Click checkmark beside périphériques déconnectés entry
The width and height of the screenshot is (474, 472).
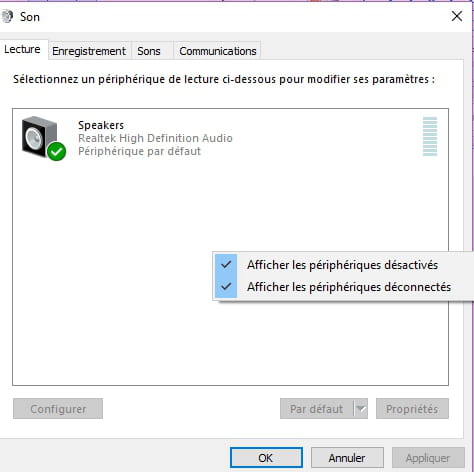[226, 287]
